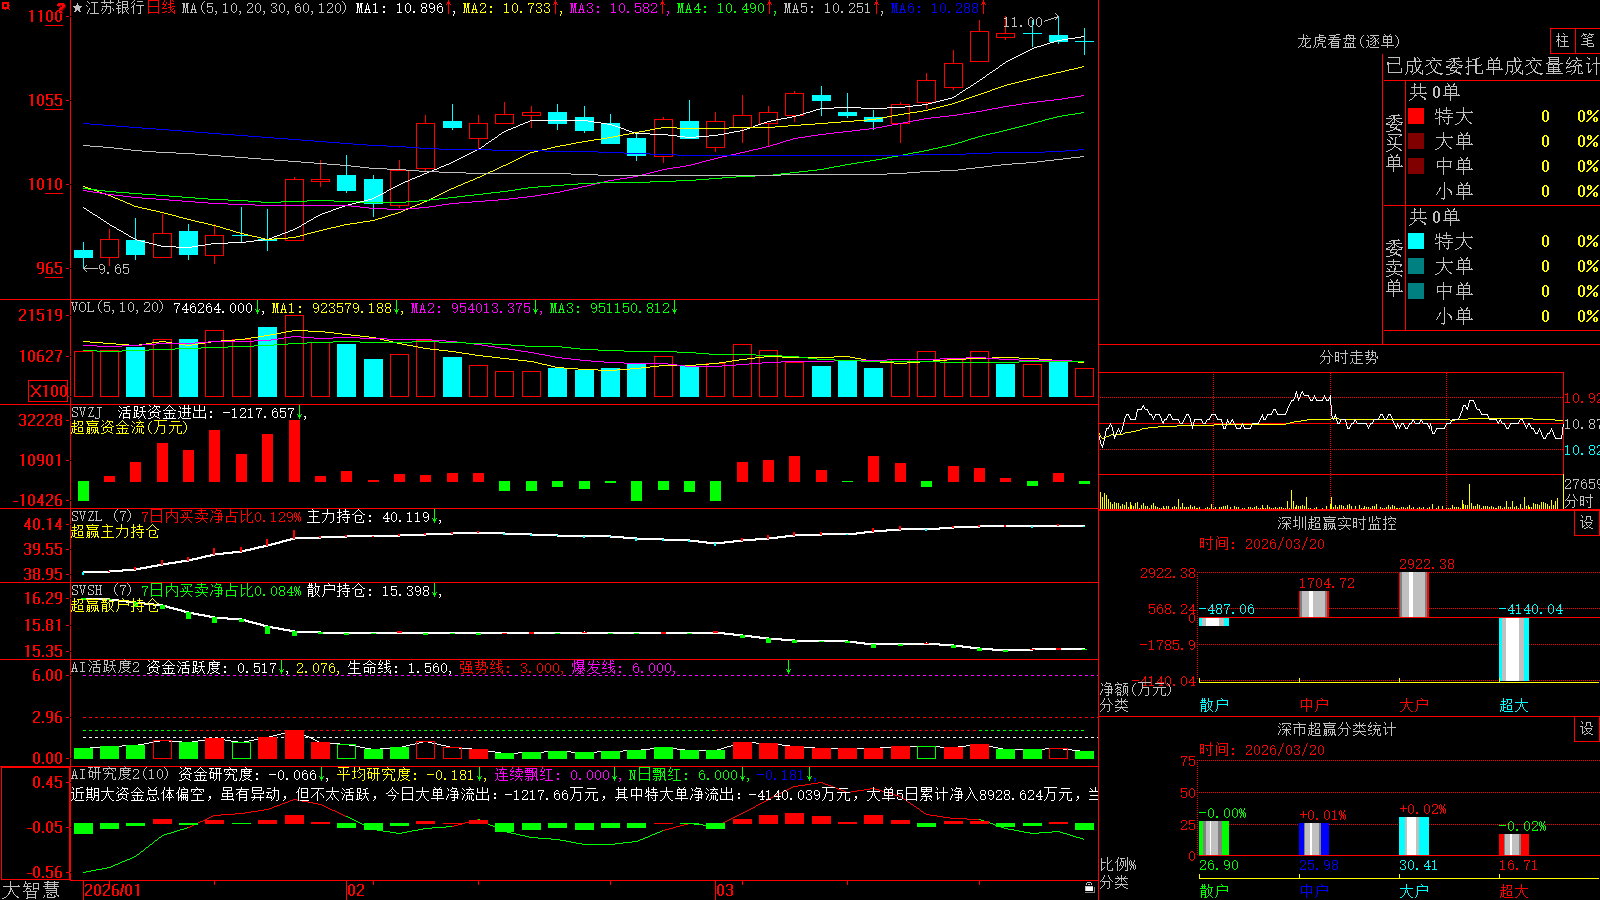Viewport: 1600px width, 900px height.
Task: Click the bright red 特大 buy-order swatch
Action: pyautogui.click(x=1416, y=116)
